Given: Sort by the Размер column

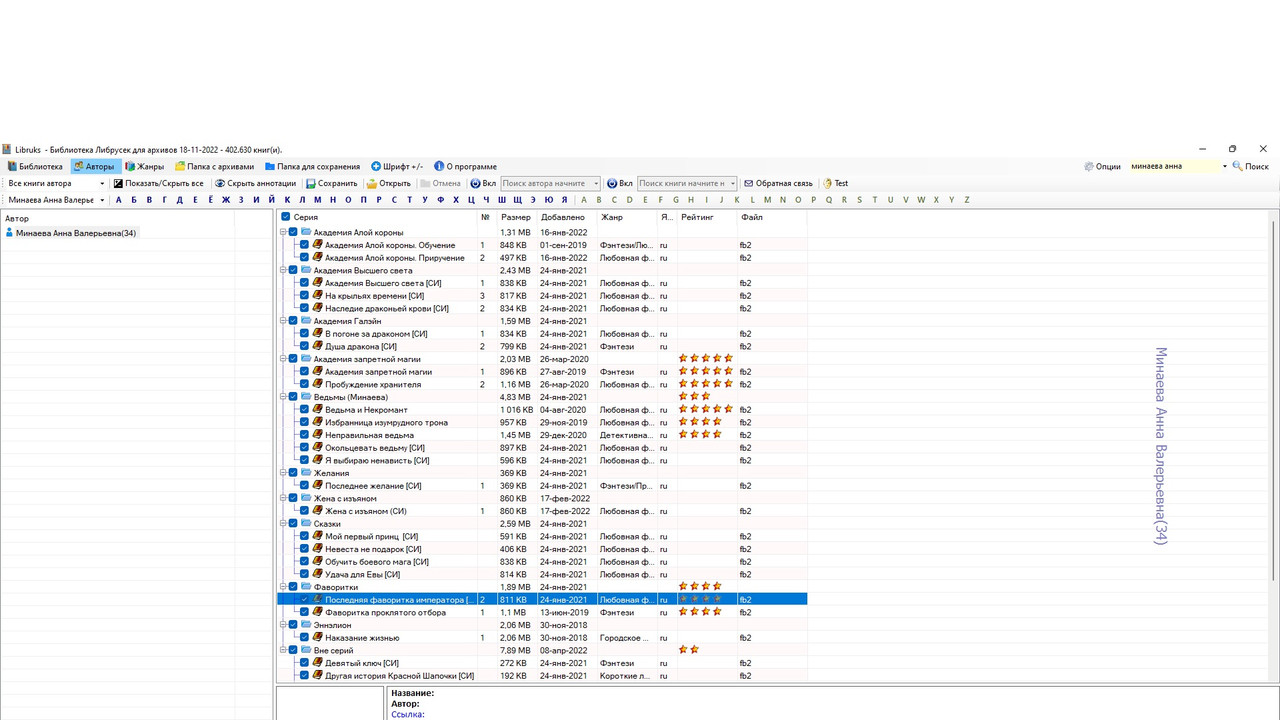Looking at the screenshot, I should [x=517, y=217].
